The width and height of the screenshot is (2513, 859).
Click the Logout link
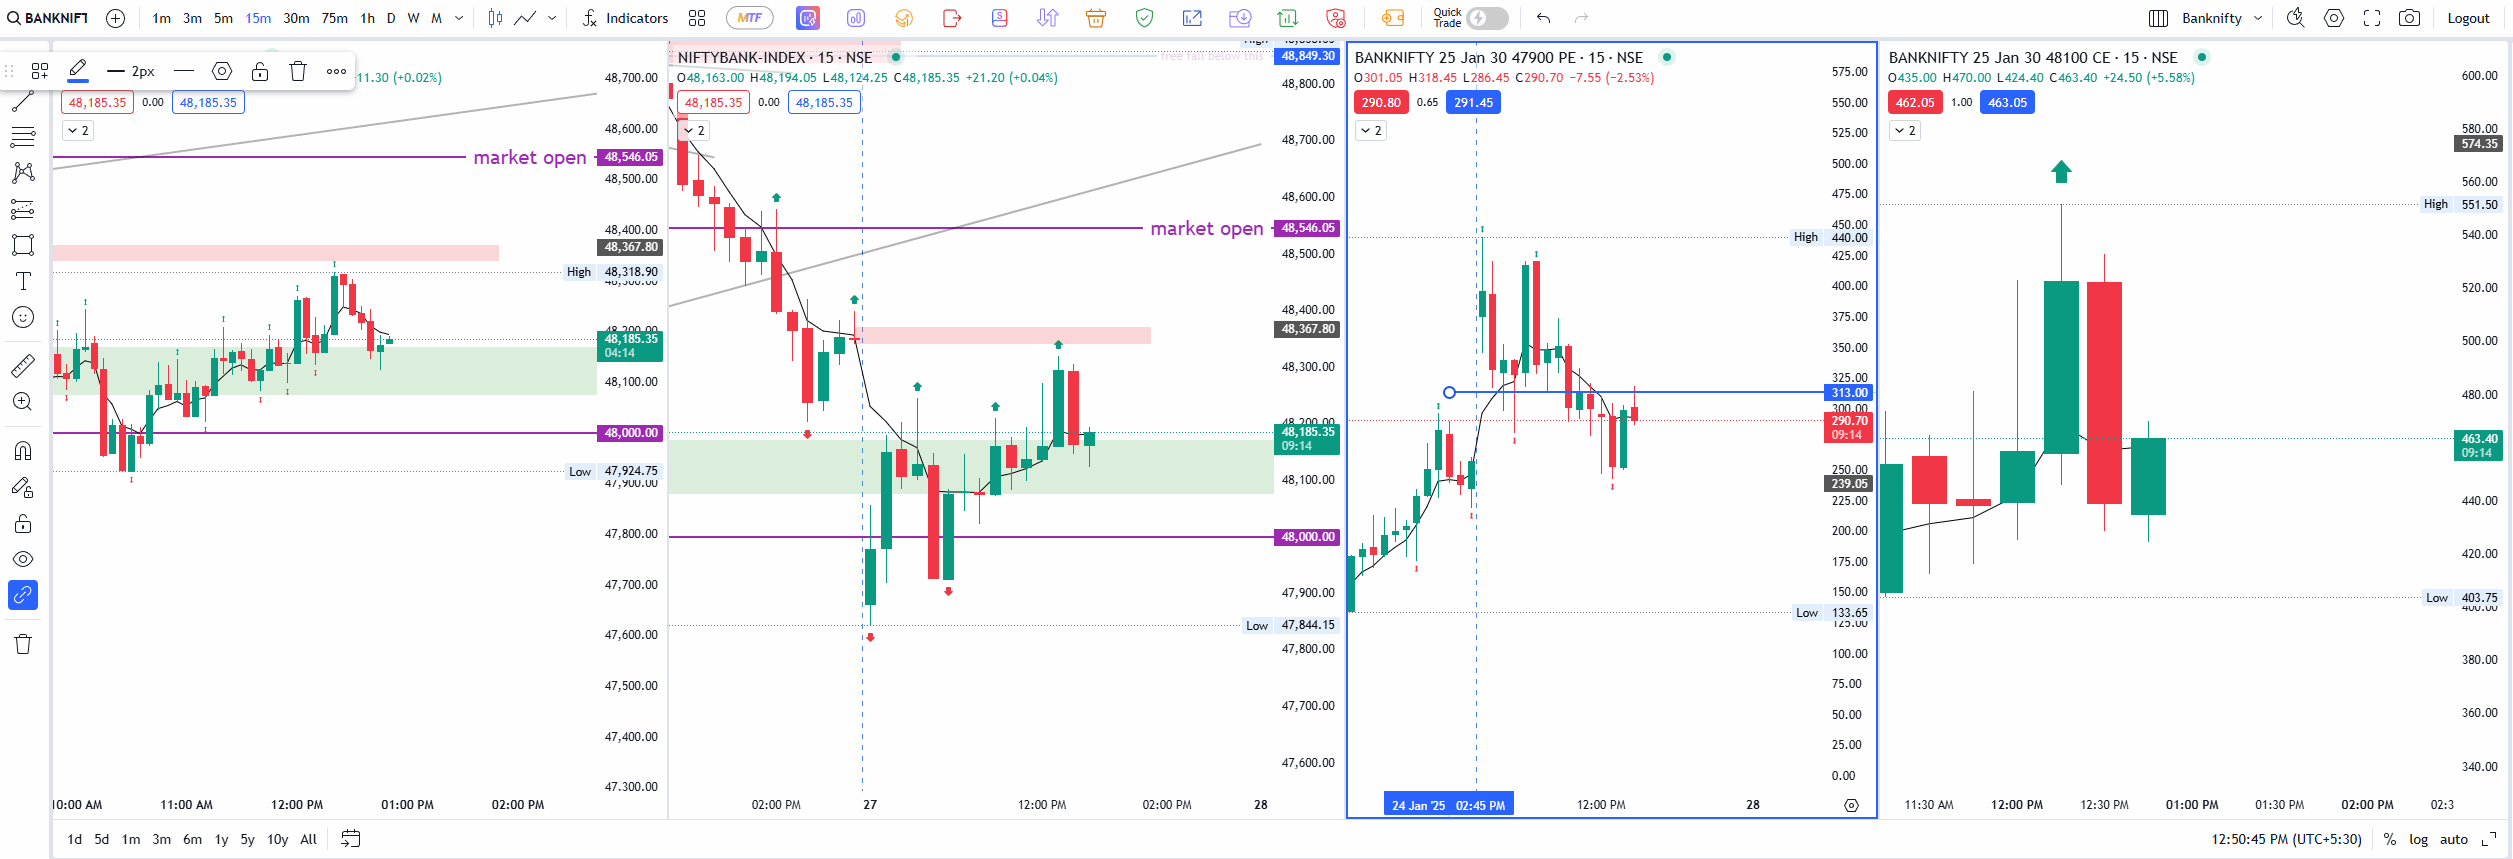[2468, 18]
